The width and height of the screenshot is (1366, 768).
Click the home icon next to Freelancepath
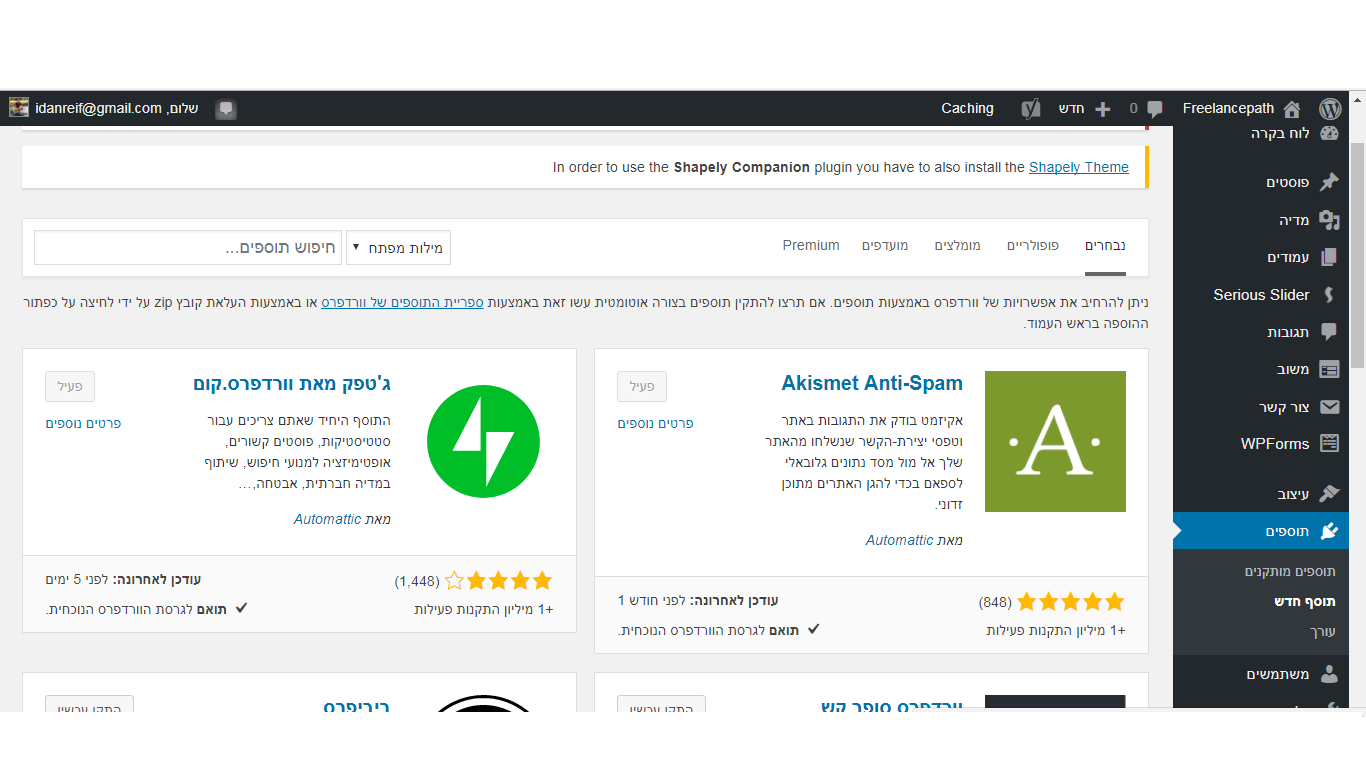coord(1292,109)
